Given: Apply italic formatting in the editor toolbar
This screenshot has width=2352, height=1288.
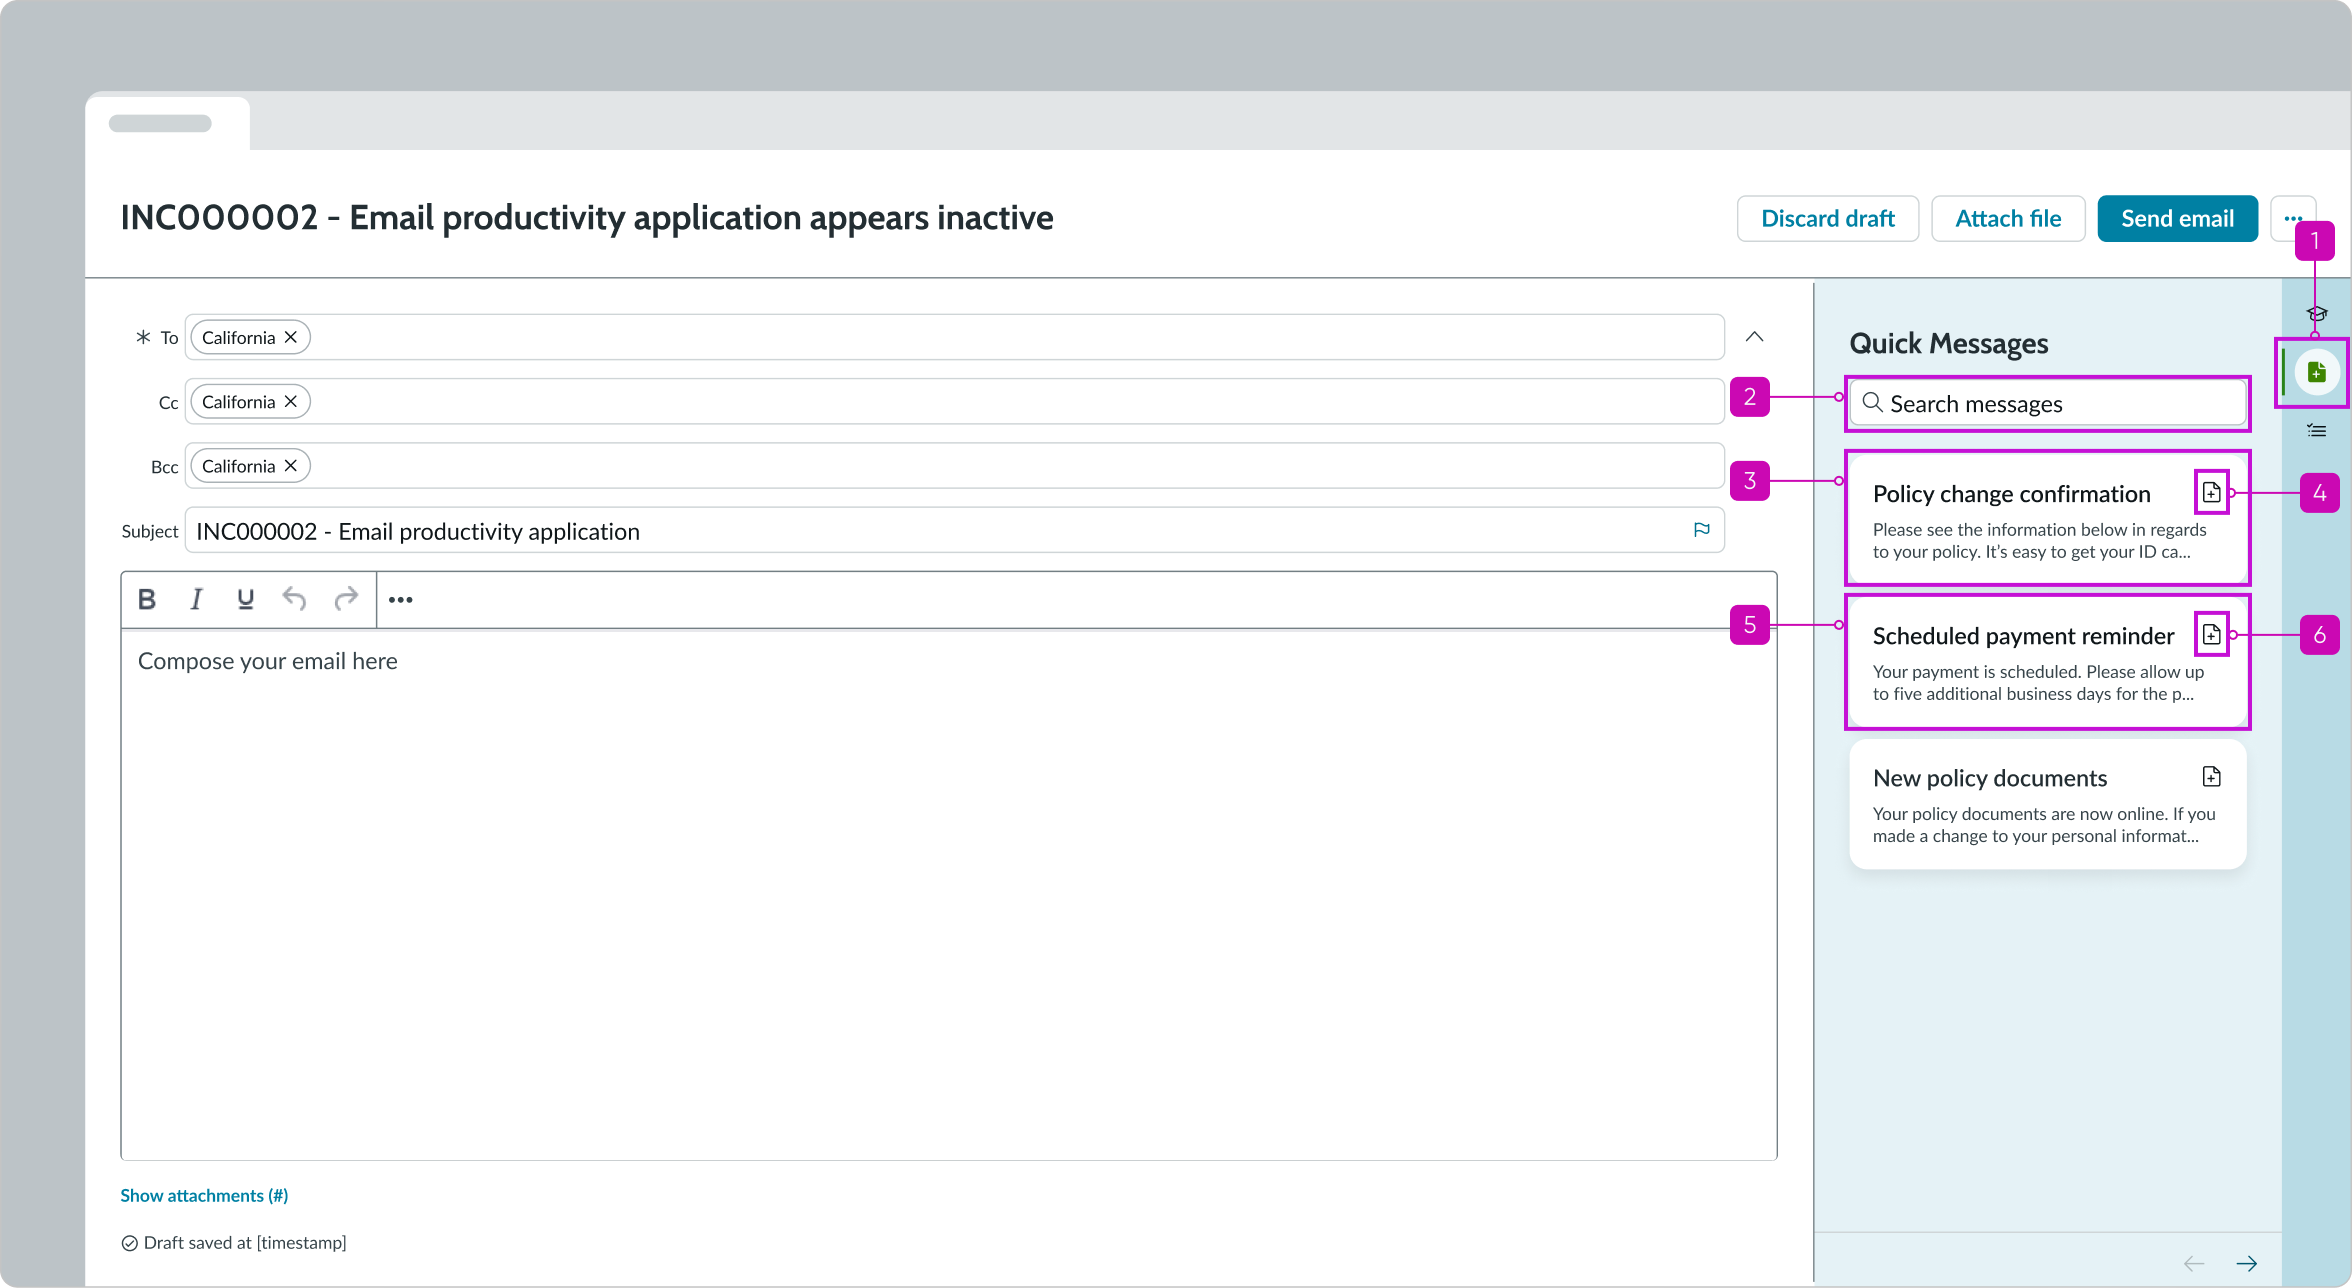Looking at the screenshot, I should pos(196,599).
